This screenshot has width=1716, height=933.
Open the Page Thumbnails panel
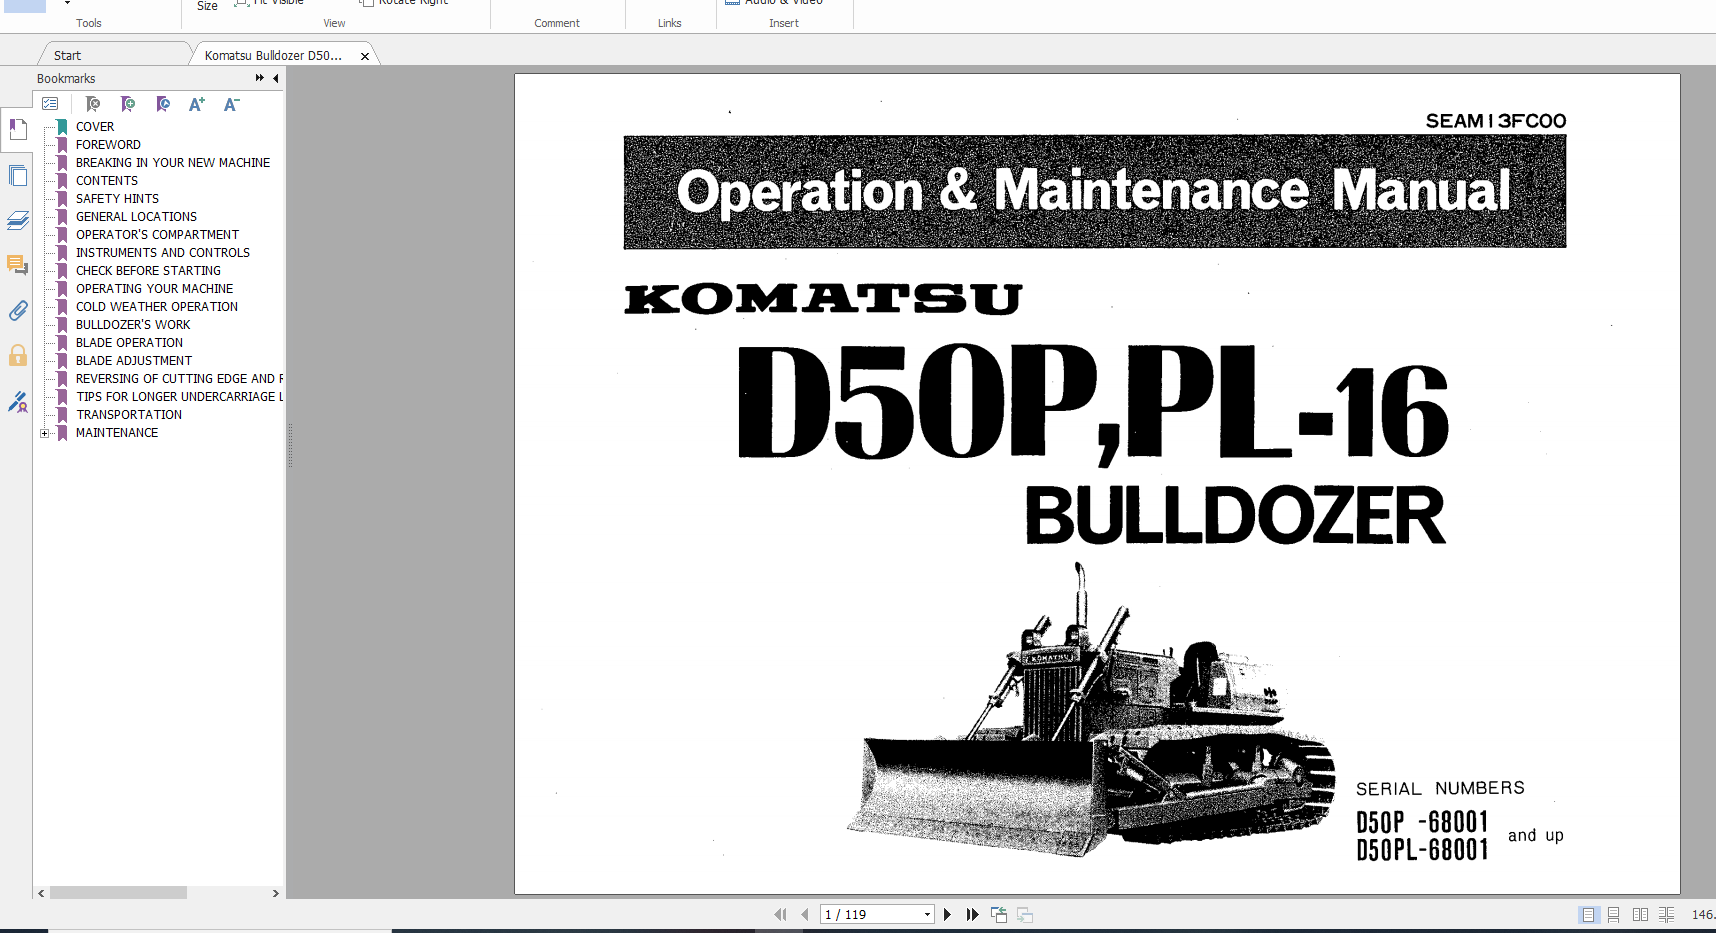coord(18,175)
